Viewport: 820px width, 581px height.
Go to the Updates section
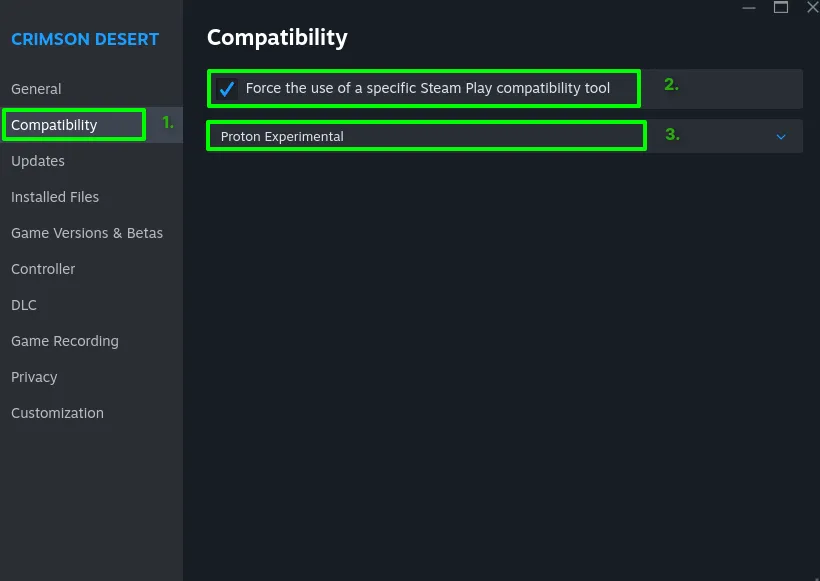click(38, 161)
